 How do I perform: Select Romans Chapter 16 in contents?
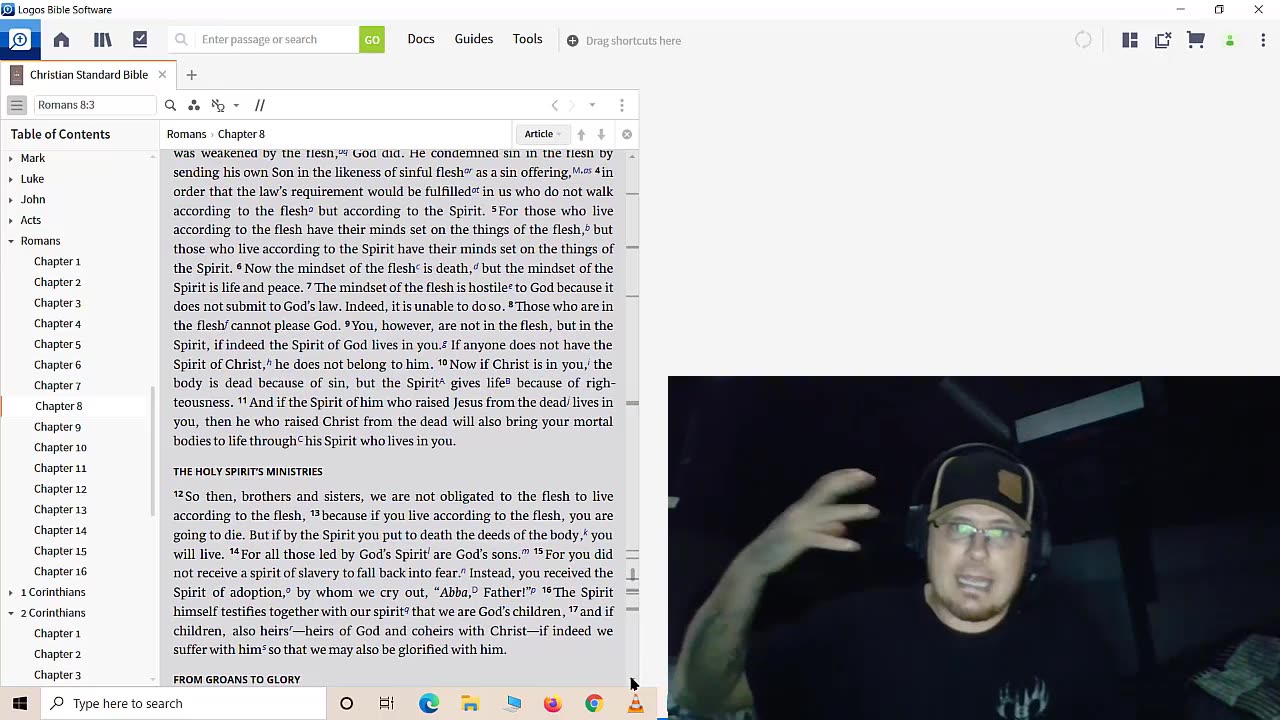click(60, 572)
